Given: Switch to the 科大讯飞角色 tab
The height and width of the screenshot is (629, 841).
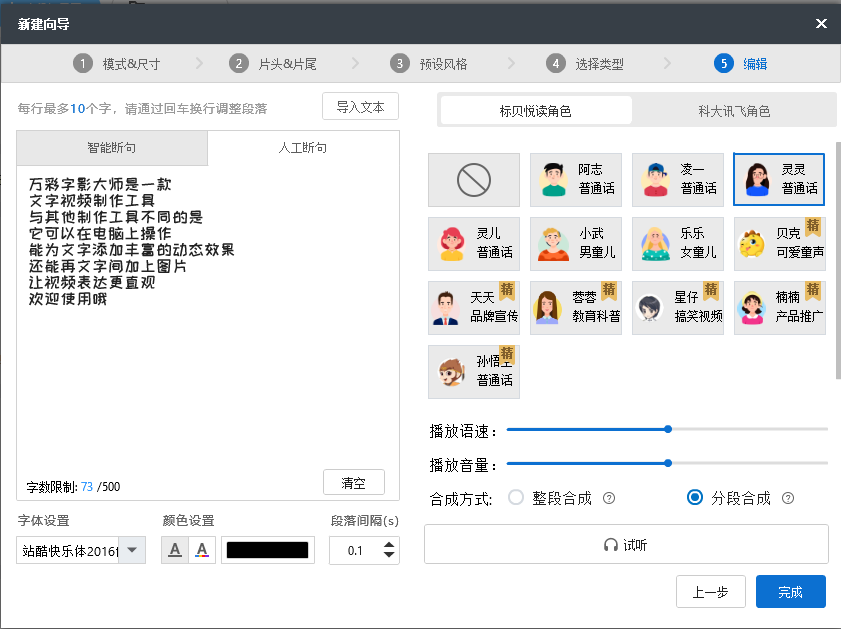Looking at the screenshot, I should coord(734,109).
